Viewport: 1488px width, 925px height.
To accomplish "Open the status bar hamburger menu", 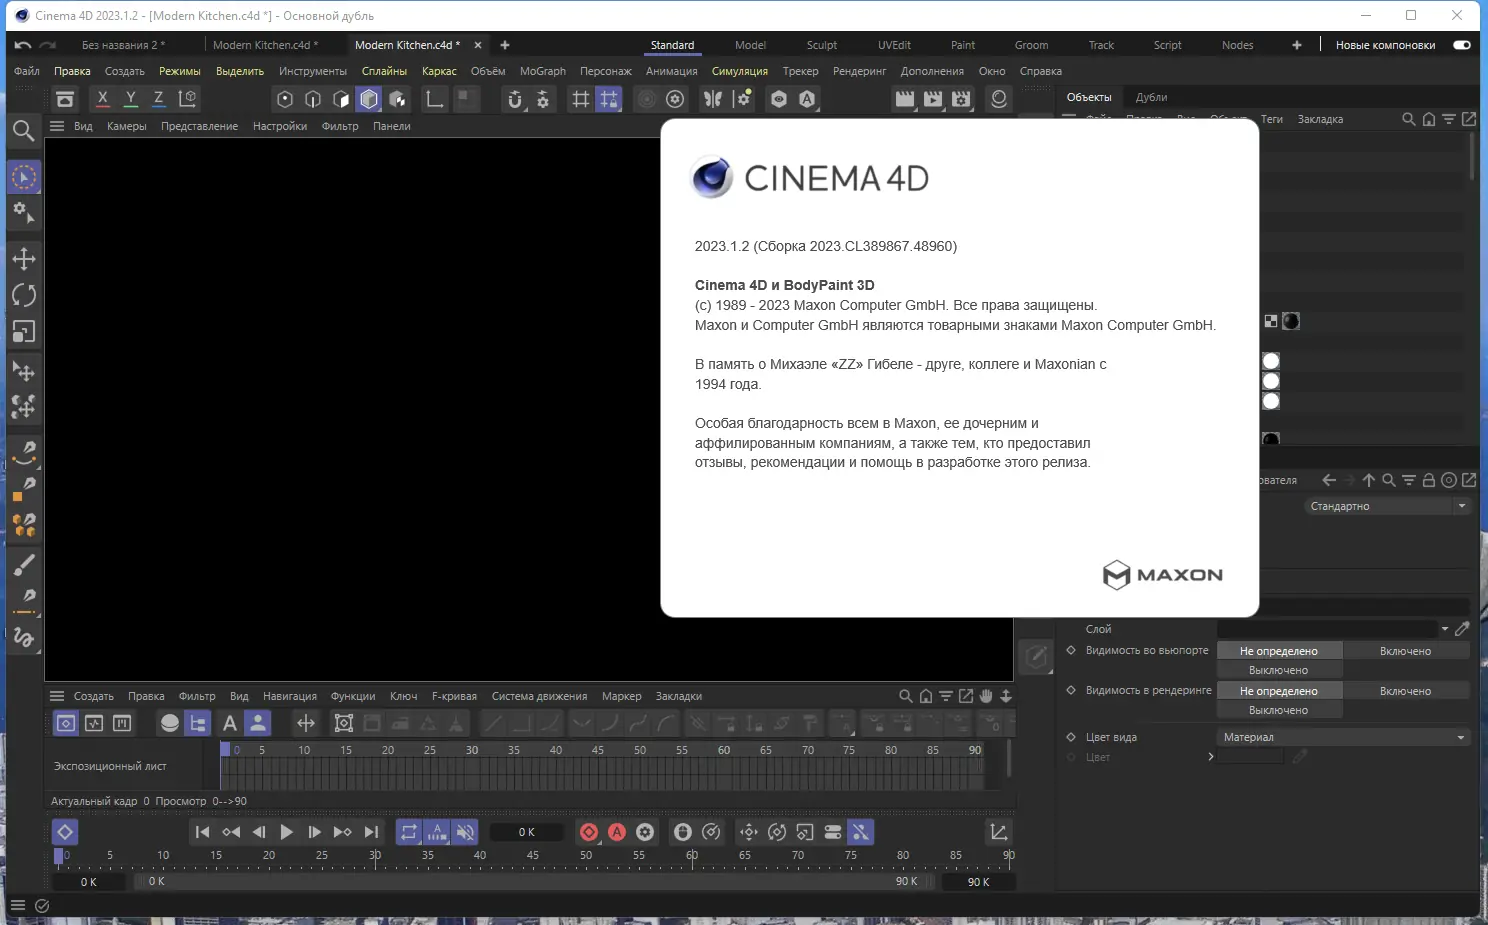I will [x=17, y=906].
